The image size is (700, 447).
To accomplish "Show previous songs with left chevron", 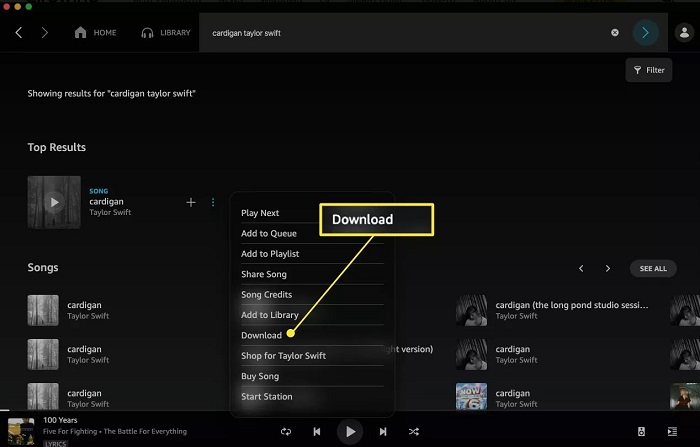I will [x=581, y=268].
